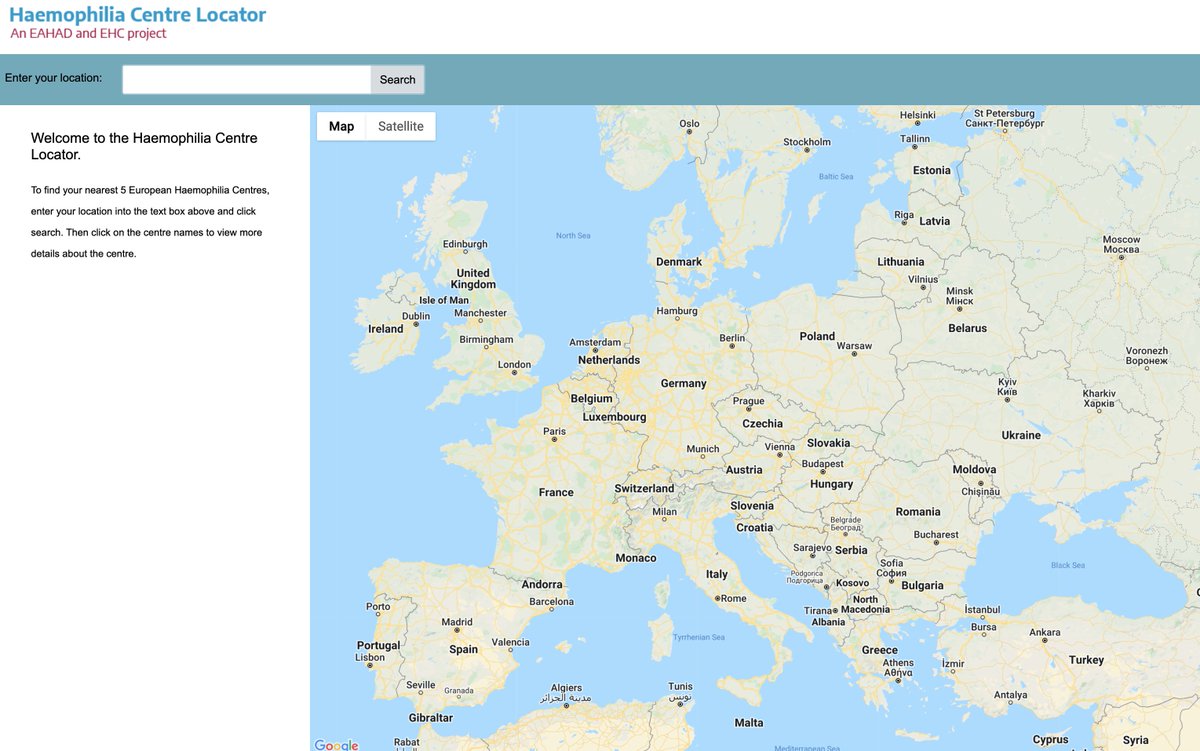The width and height of the screenshot is (1200, 751).
Task: Click the 'An EAHAD and EHC project' subtitle
Action: pos(88,33)
